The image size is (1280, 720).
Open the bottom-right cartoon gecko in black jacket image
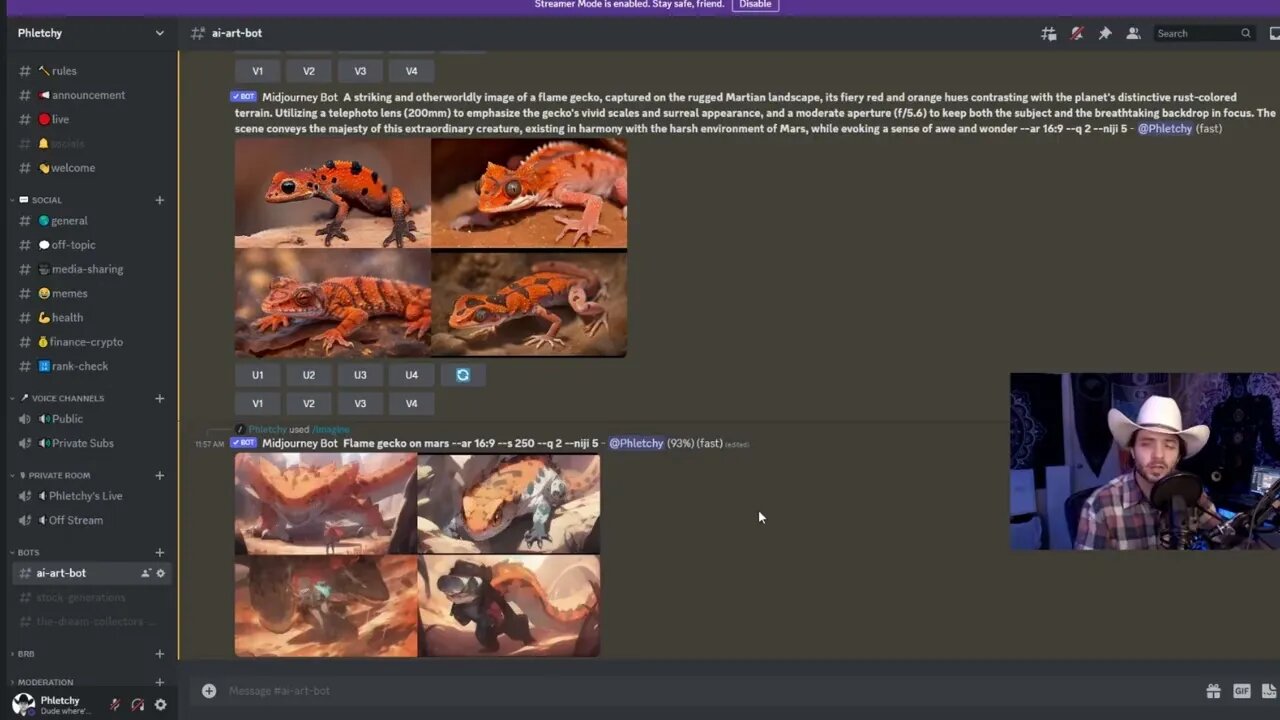coord(509,606)
